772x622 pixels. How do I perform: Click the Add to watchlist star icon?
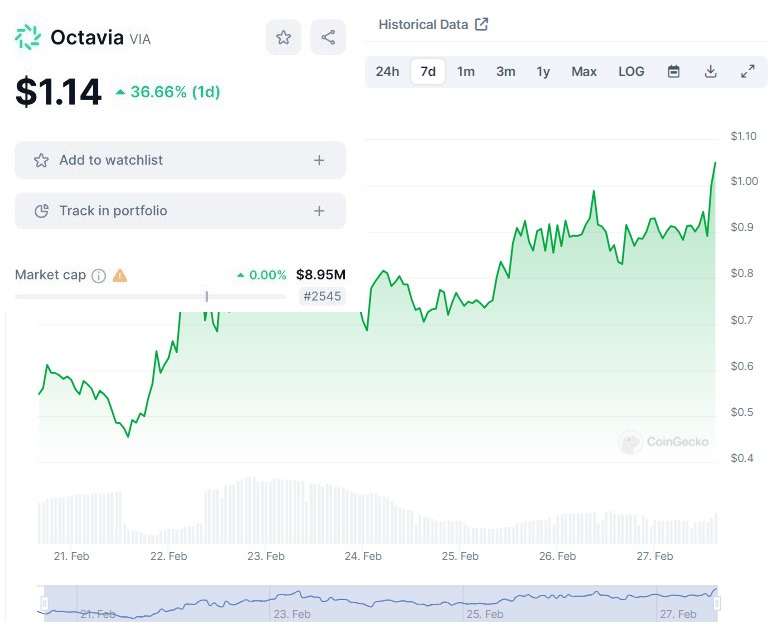[x=41, y=161]
